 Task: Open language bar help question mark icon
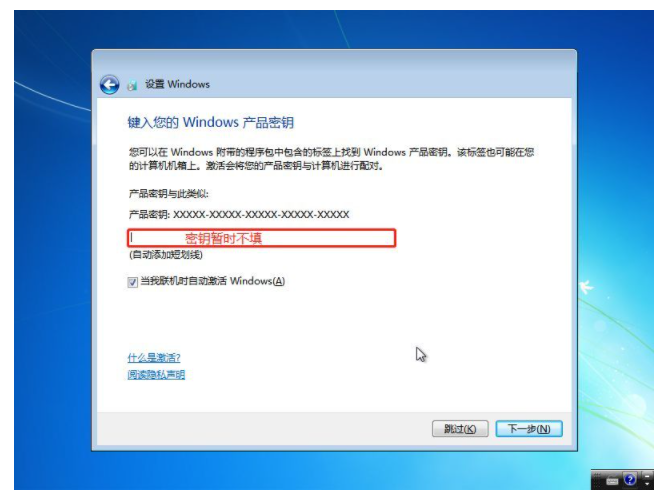[x=630, y=480]
